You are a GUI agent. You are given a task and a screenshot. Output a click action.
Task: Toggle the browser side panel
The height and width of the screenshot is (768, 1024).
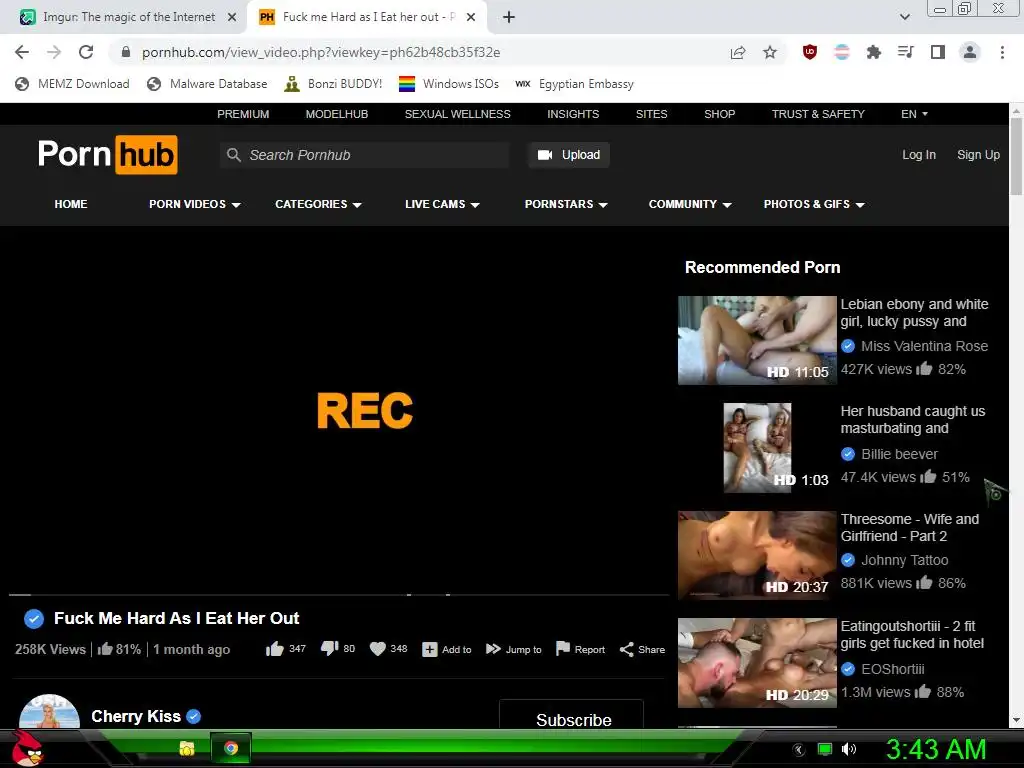pyautogui.click(x=938, y=52)
